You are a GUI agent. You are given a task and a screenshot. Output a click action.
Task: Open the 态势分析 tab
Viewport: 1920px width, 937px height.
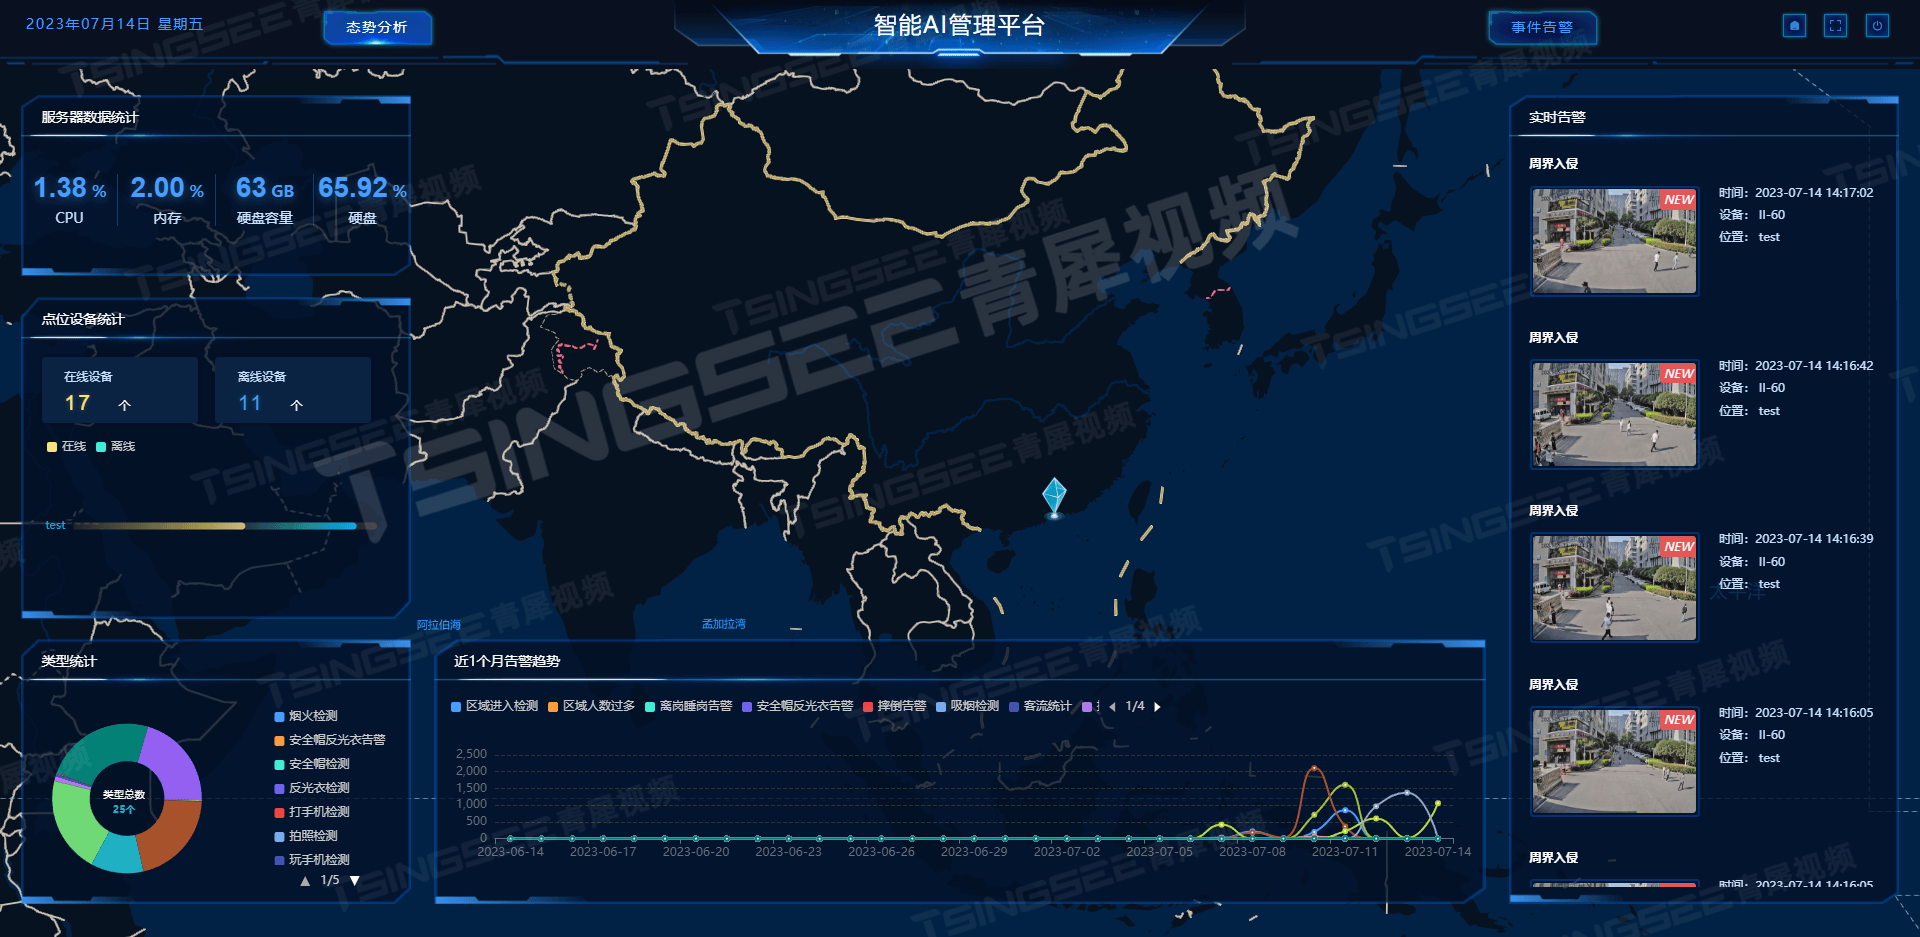[377, 27]
